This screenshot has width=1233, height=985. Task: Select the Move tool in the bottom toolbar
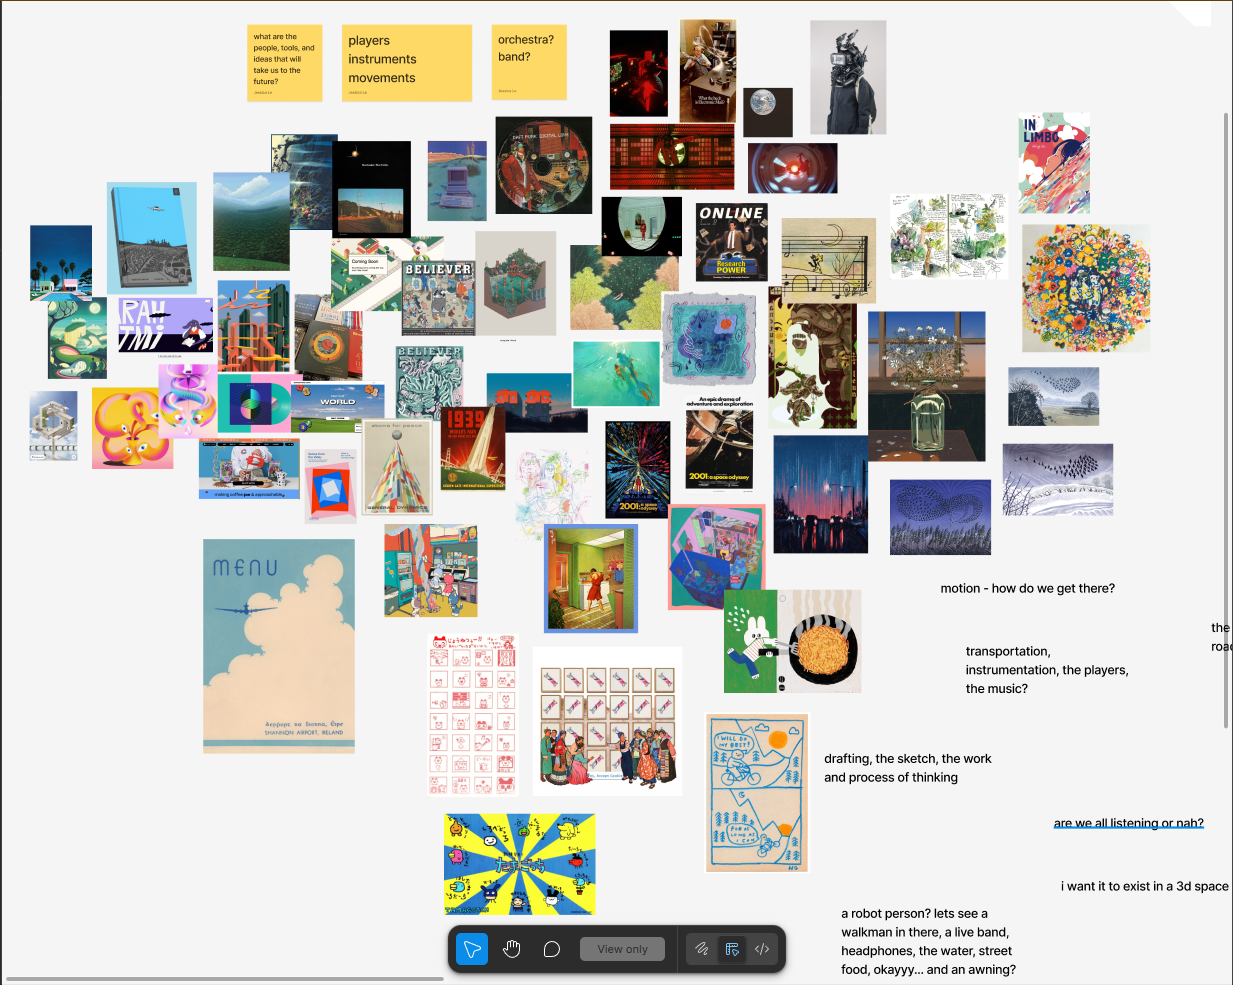[471, 948]
